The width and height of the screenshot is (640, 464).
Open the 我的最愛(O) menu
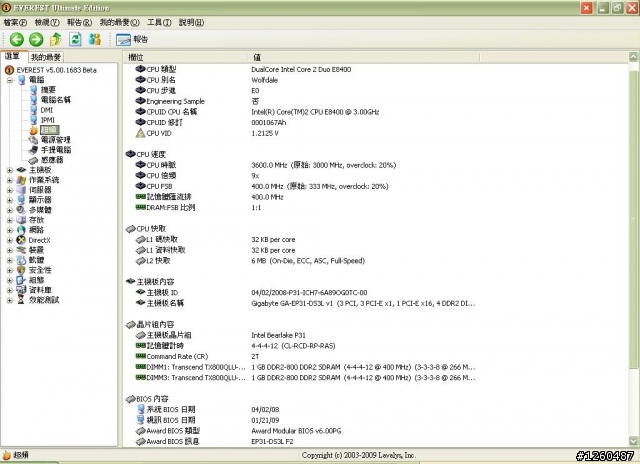pos(120,22)
